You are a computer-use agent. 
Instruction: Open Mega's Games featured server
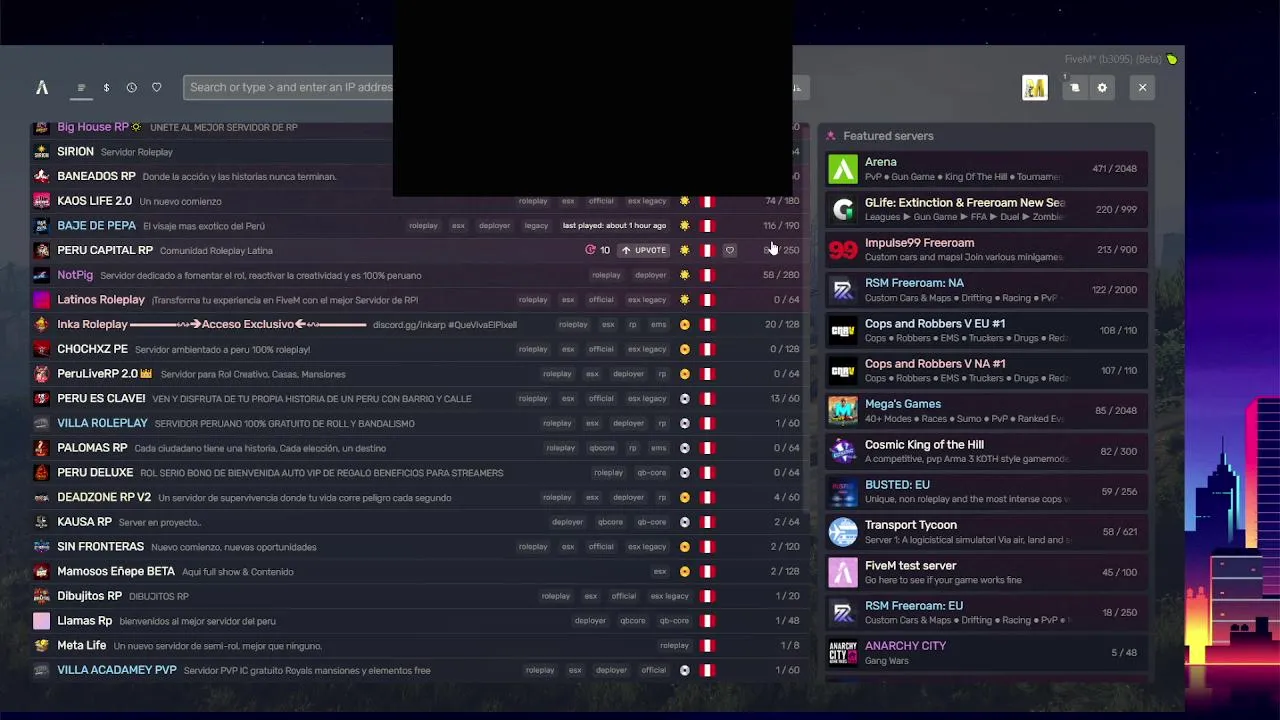click(x=986, y=411)
